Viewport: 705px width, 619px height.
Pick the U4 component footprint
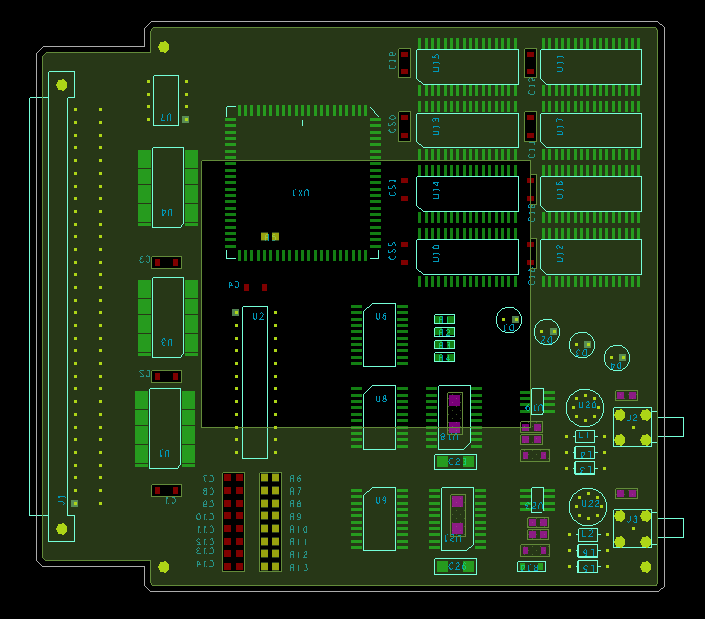(x=168, y=187)
